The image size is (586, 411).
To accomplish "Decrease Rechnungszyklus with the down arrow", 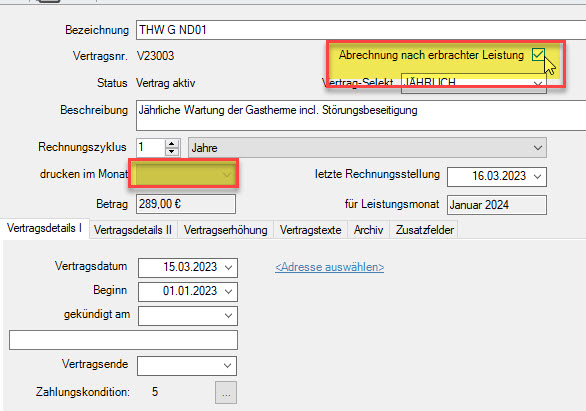I will click(x=172, y=152).
